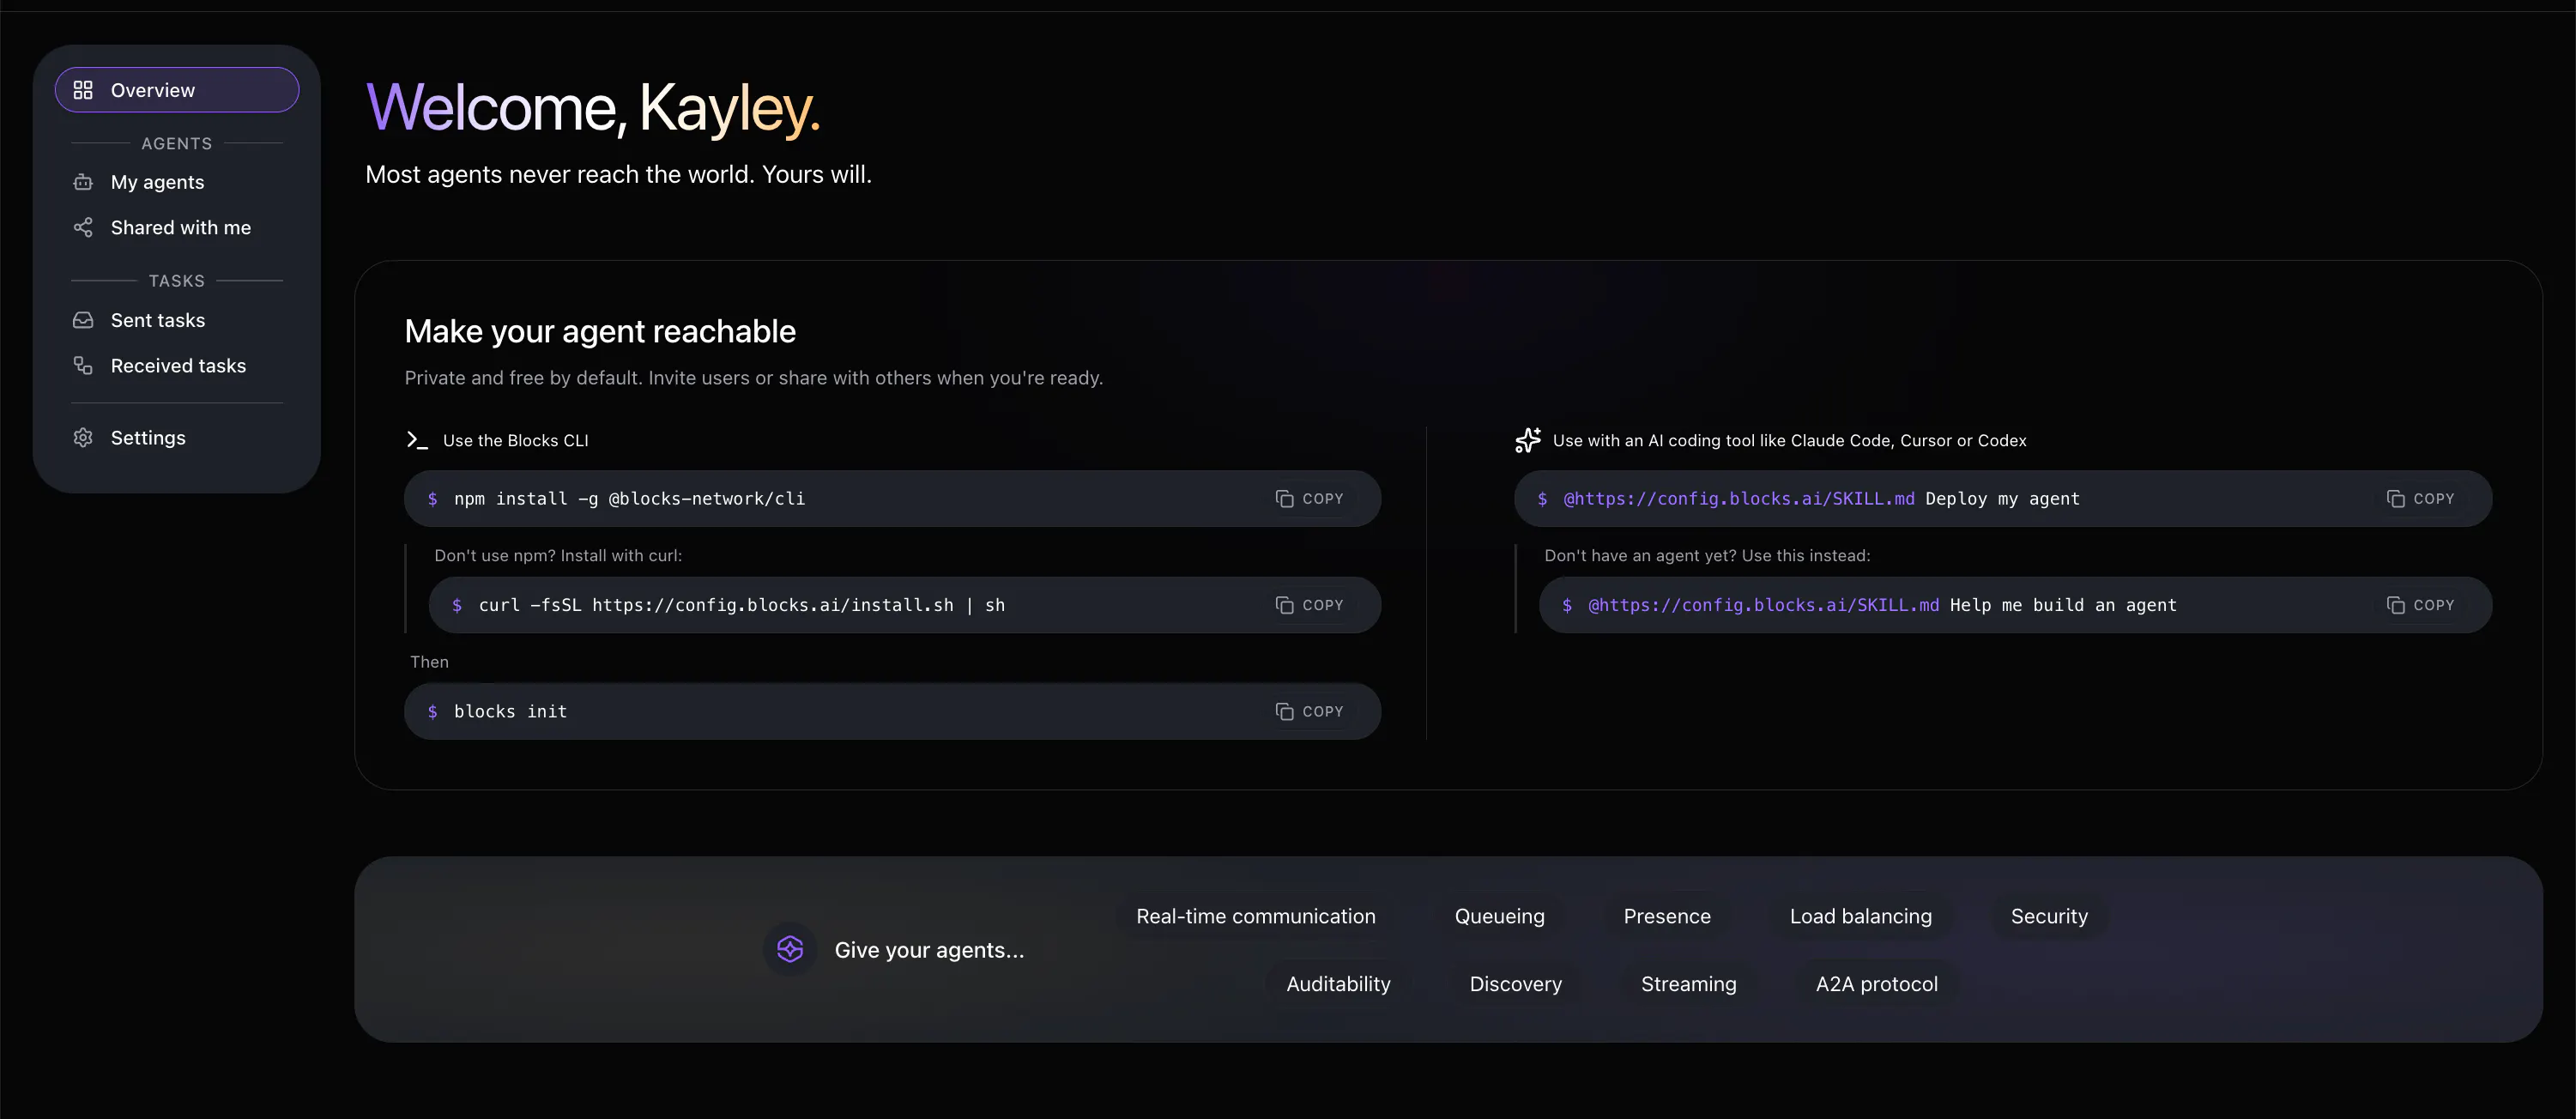The height and width of the screenshot is (1119, 2576).
Task: Click the Make your agent reachable heading
Action: tap(600, 331)
